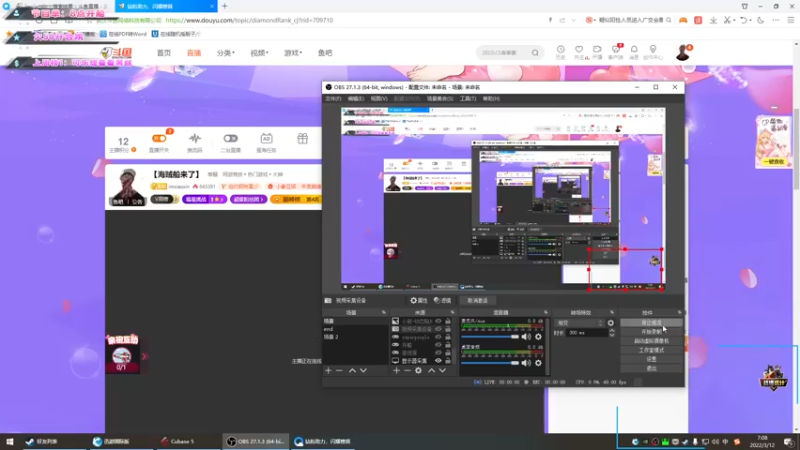Open history clock icon in Douyu header

pyautogui.click(x=561, y=49)
